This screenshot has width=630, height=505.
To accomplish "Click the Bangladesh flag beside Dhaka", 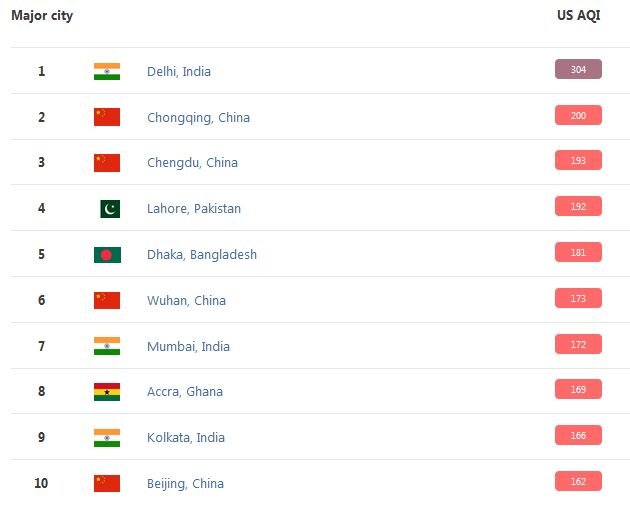I will [107, 254].
